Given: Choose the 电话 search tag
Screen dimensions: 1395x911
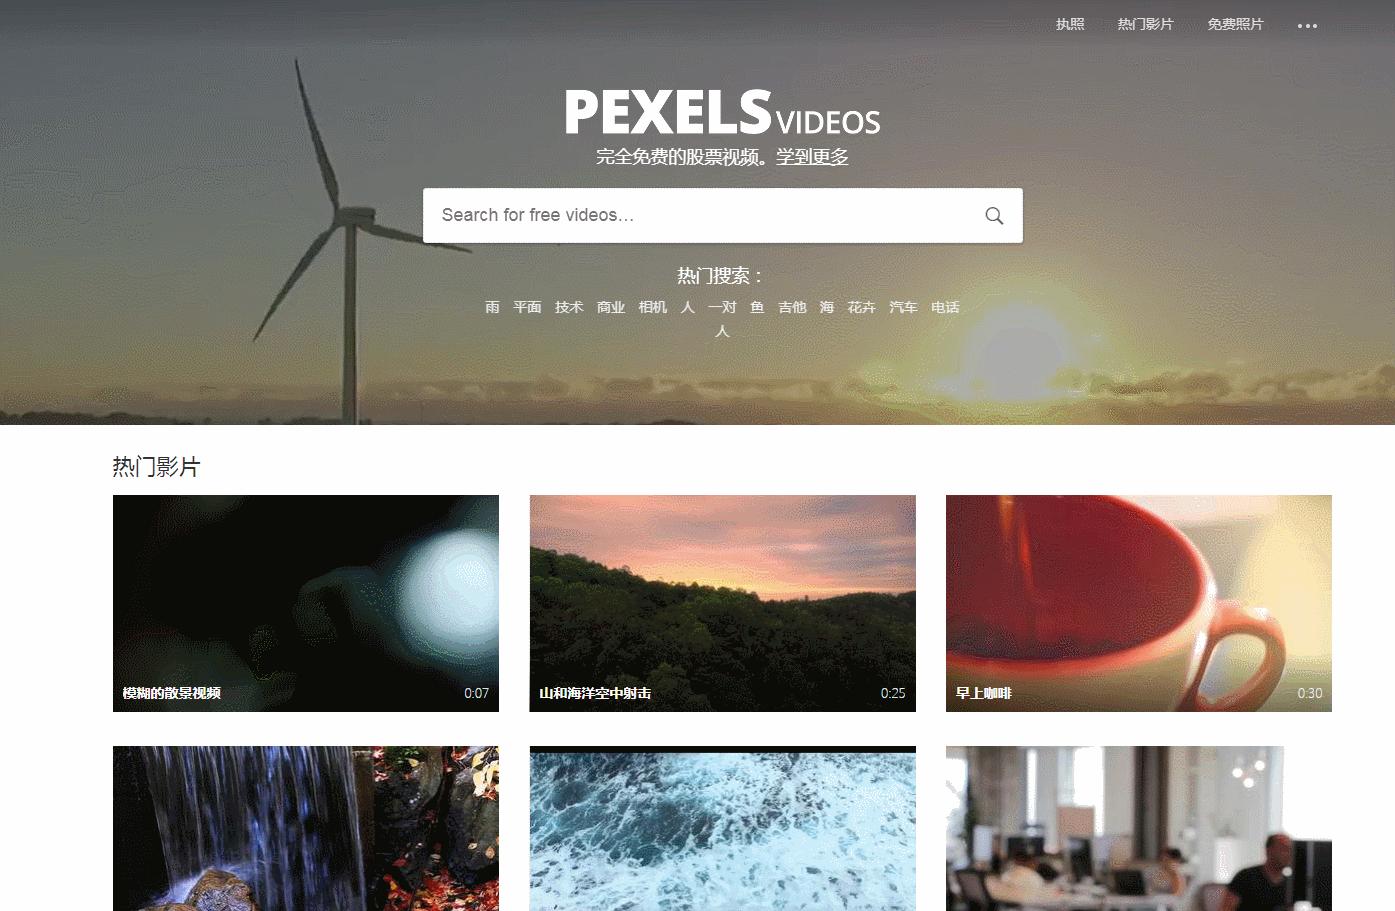Looking at the screenshot, I should (945, 307).
